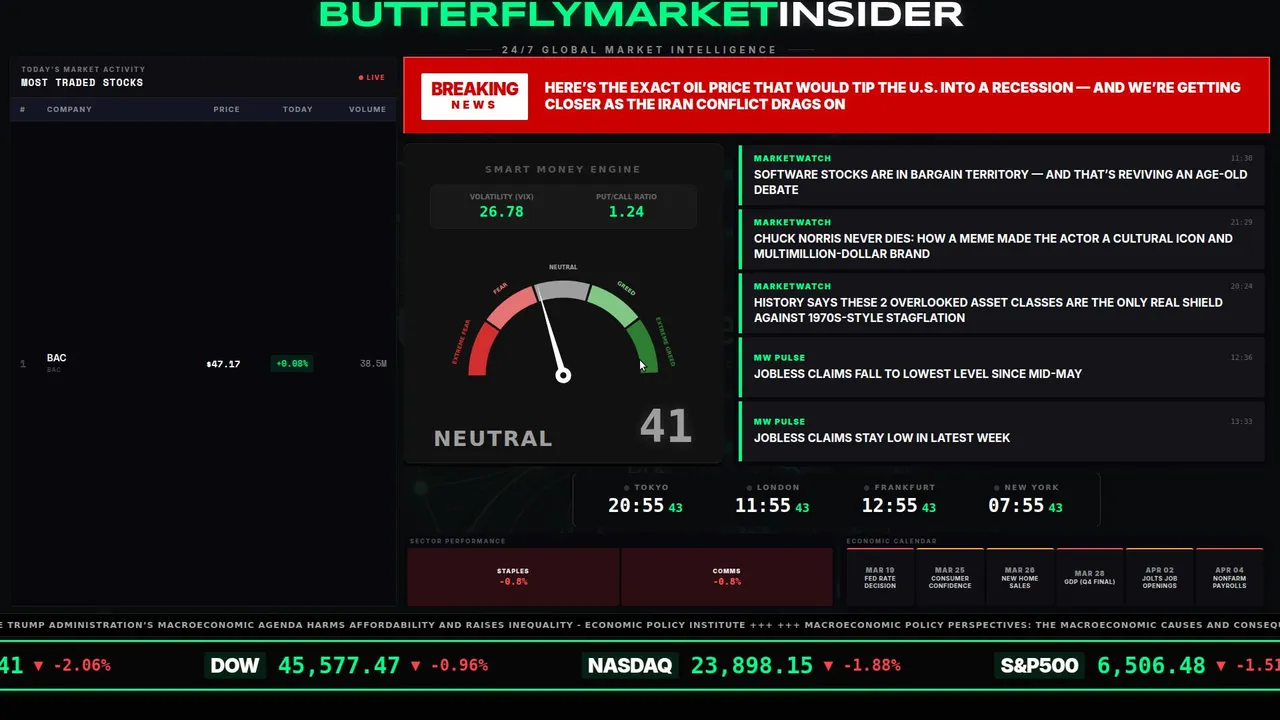Click the DOW label in the ticker
Screen dimensions: 1280x720
point(235,665)
